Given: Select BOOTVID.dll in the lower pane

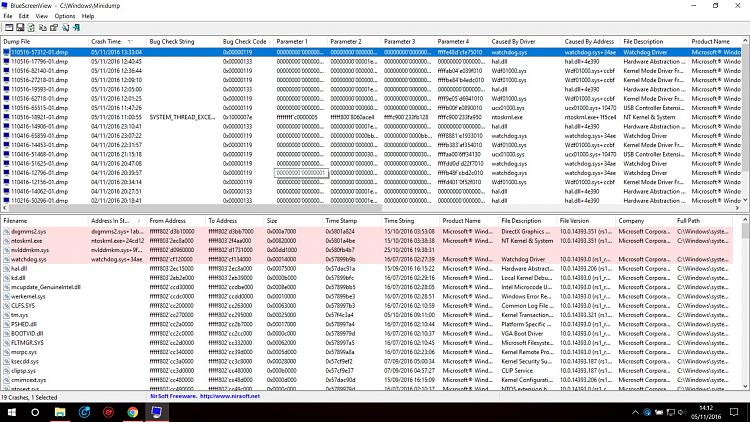Looking at the screenshot, I should [27, 333].
